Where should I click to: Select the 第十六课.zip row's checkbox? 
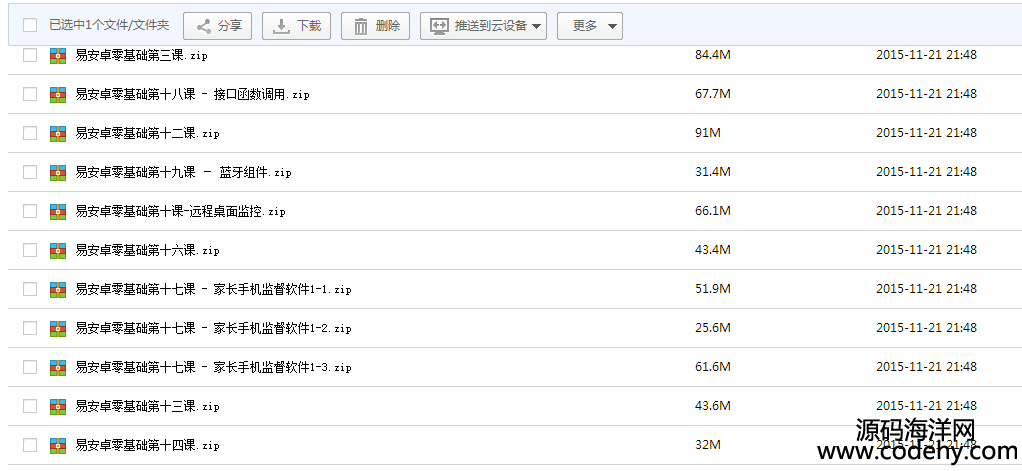coord(30,250)
